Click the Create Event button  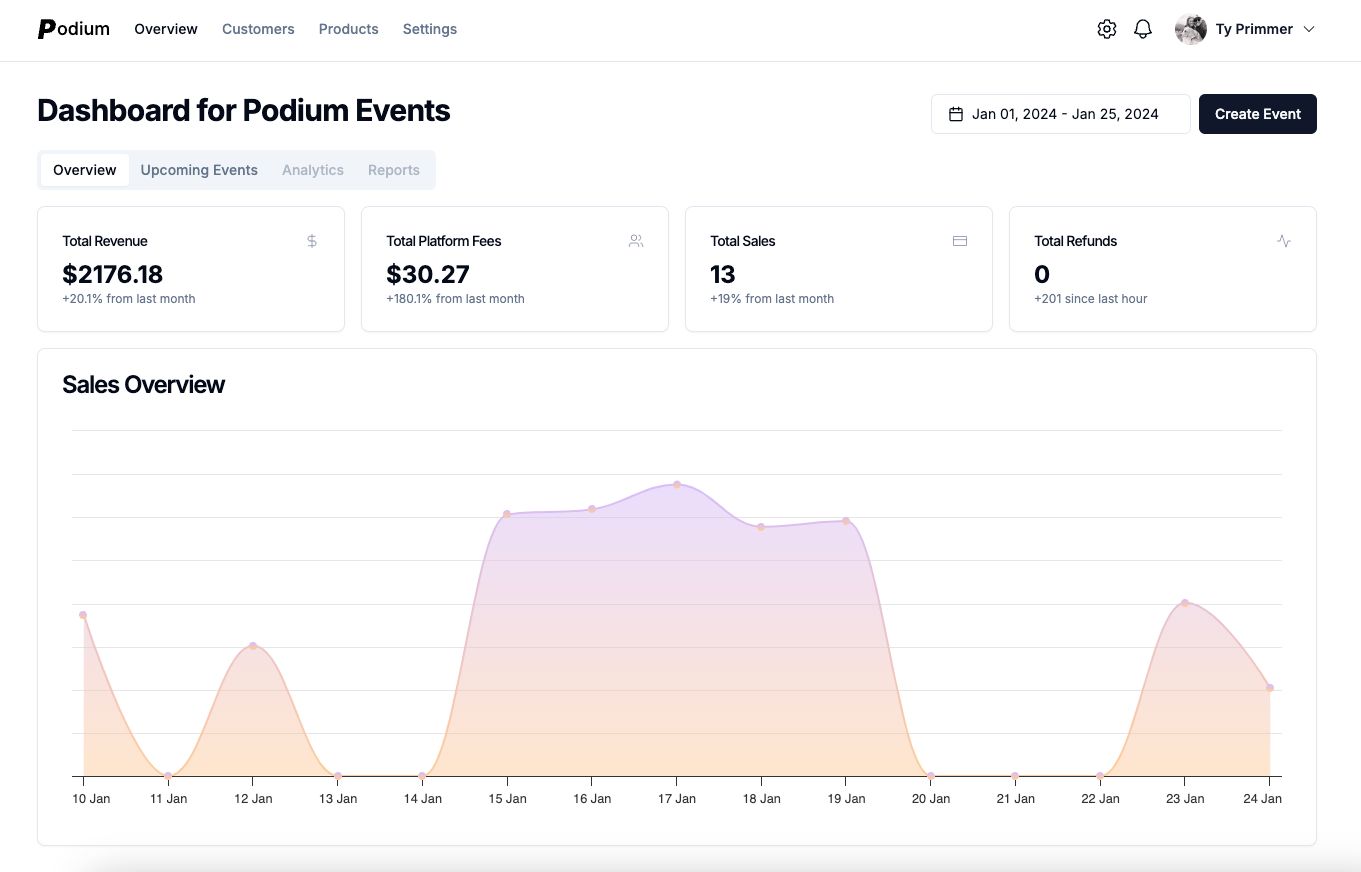1258,114
